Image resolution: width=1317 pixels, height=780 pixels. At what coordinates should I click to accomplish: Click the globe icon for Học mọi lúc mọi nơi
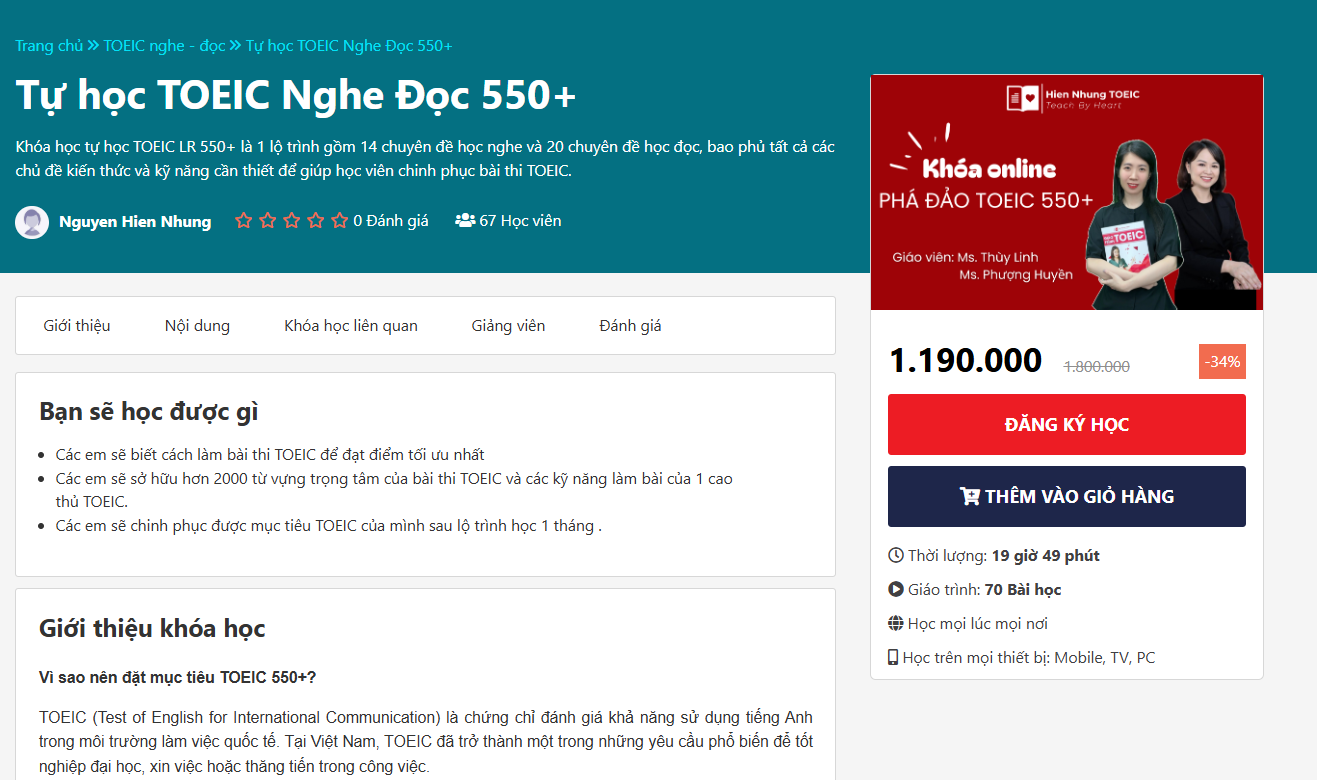coord(895,623)
